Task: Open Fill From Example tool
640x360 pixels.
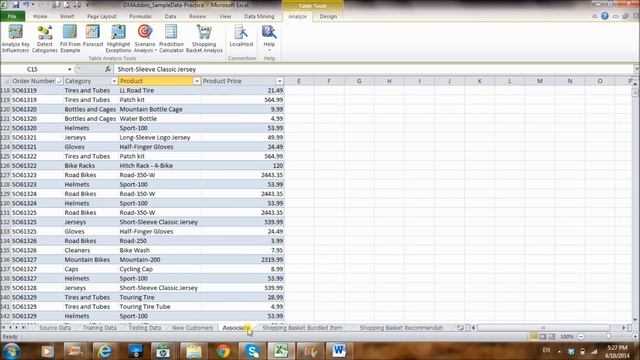Action: tap(70, 38)
